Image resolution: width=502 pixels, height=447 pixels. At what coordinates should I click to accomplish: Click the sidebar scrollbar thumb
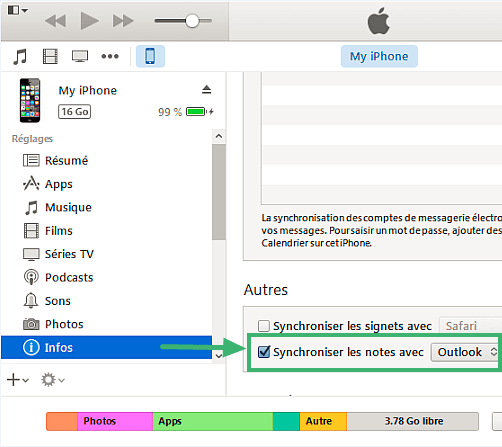[219, 192]
